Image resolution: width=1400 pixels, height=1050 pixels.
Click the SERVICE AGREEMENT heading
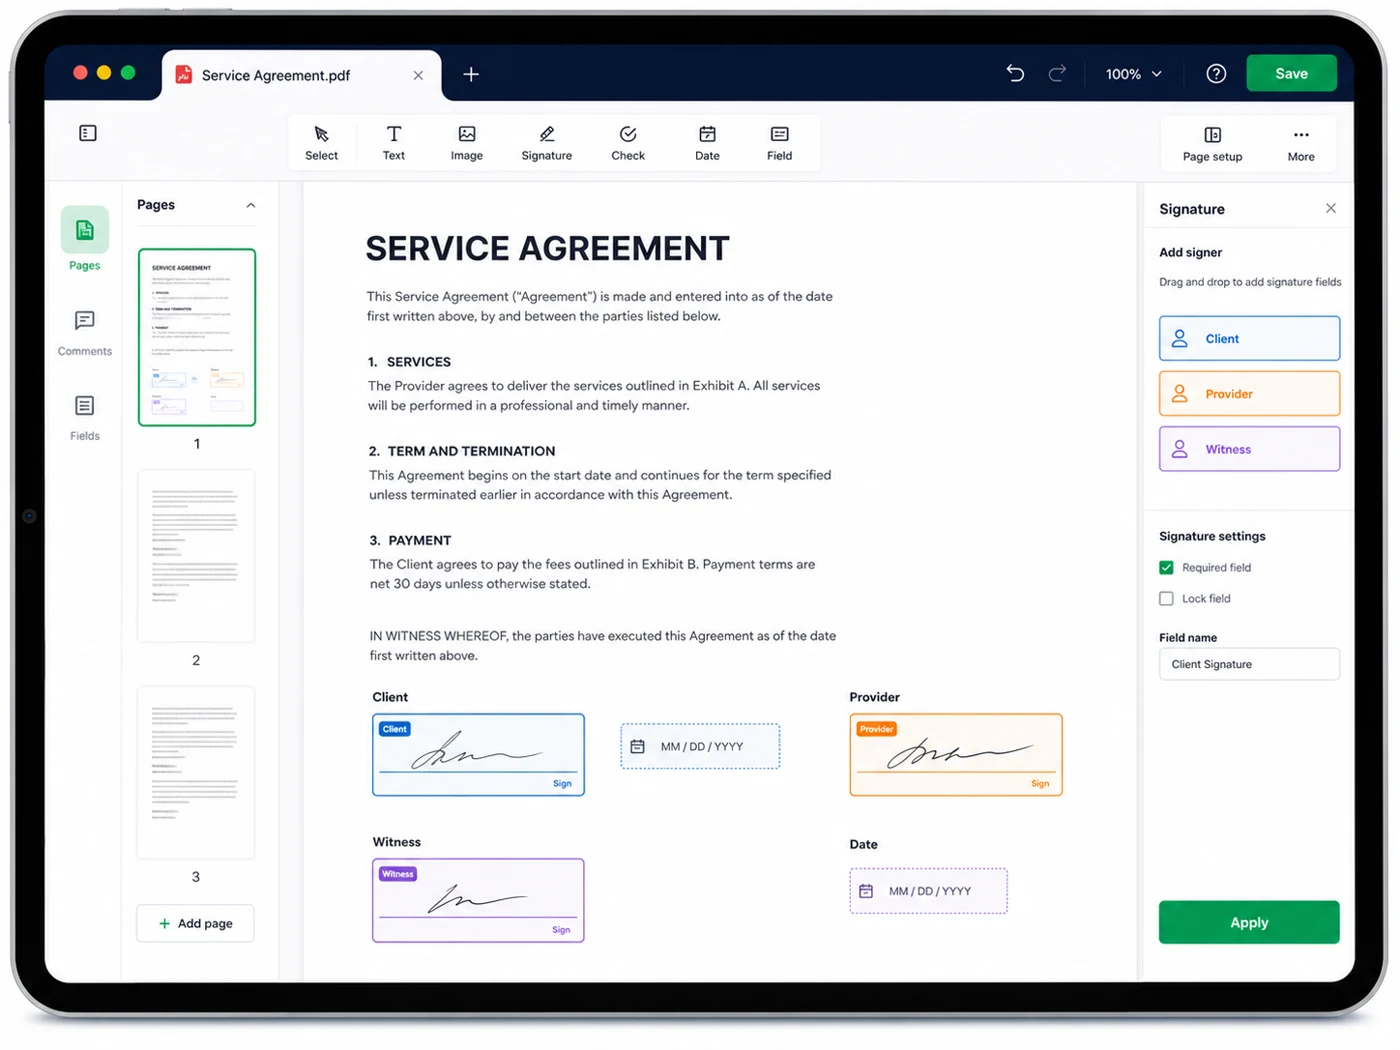point(547,248)
